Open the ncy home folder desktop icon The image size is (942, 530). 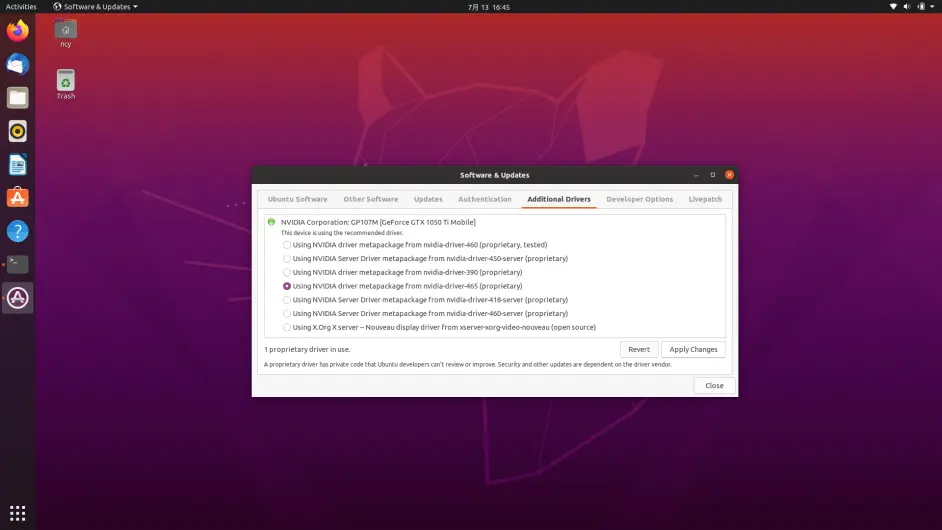click(65, 34)
